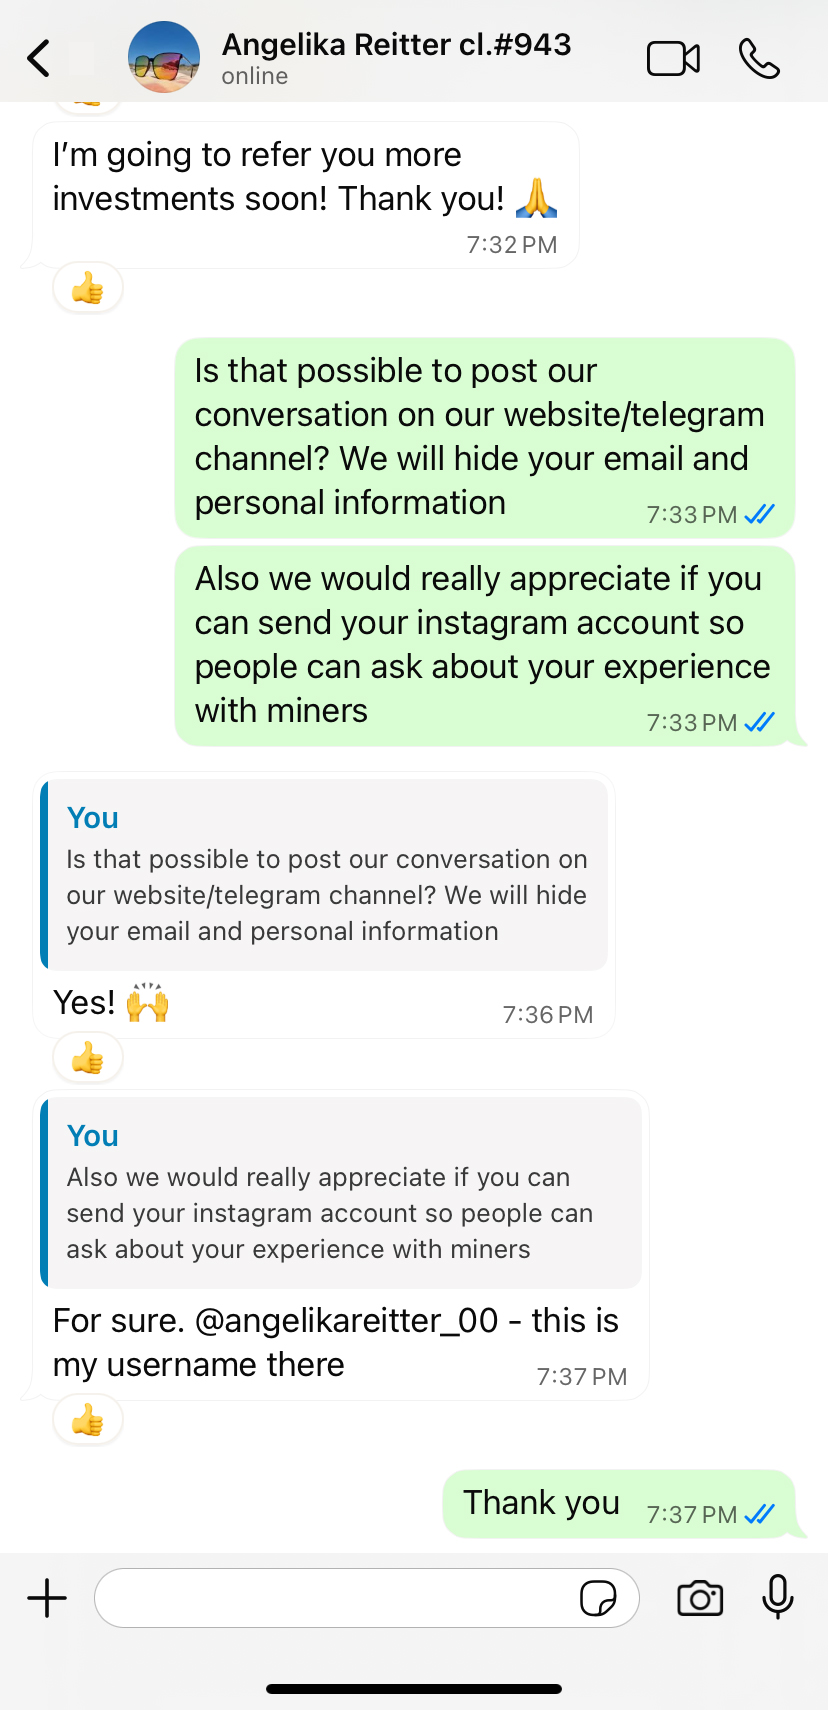
Task: Jump to quoted 'Also we would really appreciate' message
Action: tap(342, 1193)
